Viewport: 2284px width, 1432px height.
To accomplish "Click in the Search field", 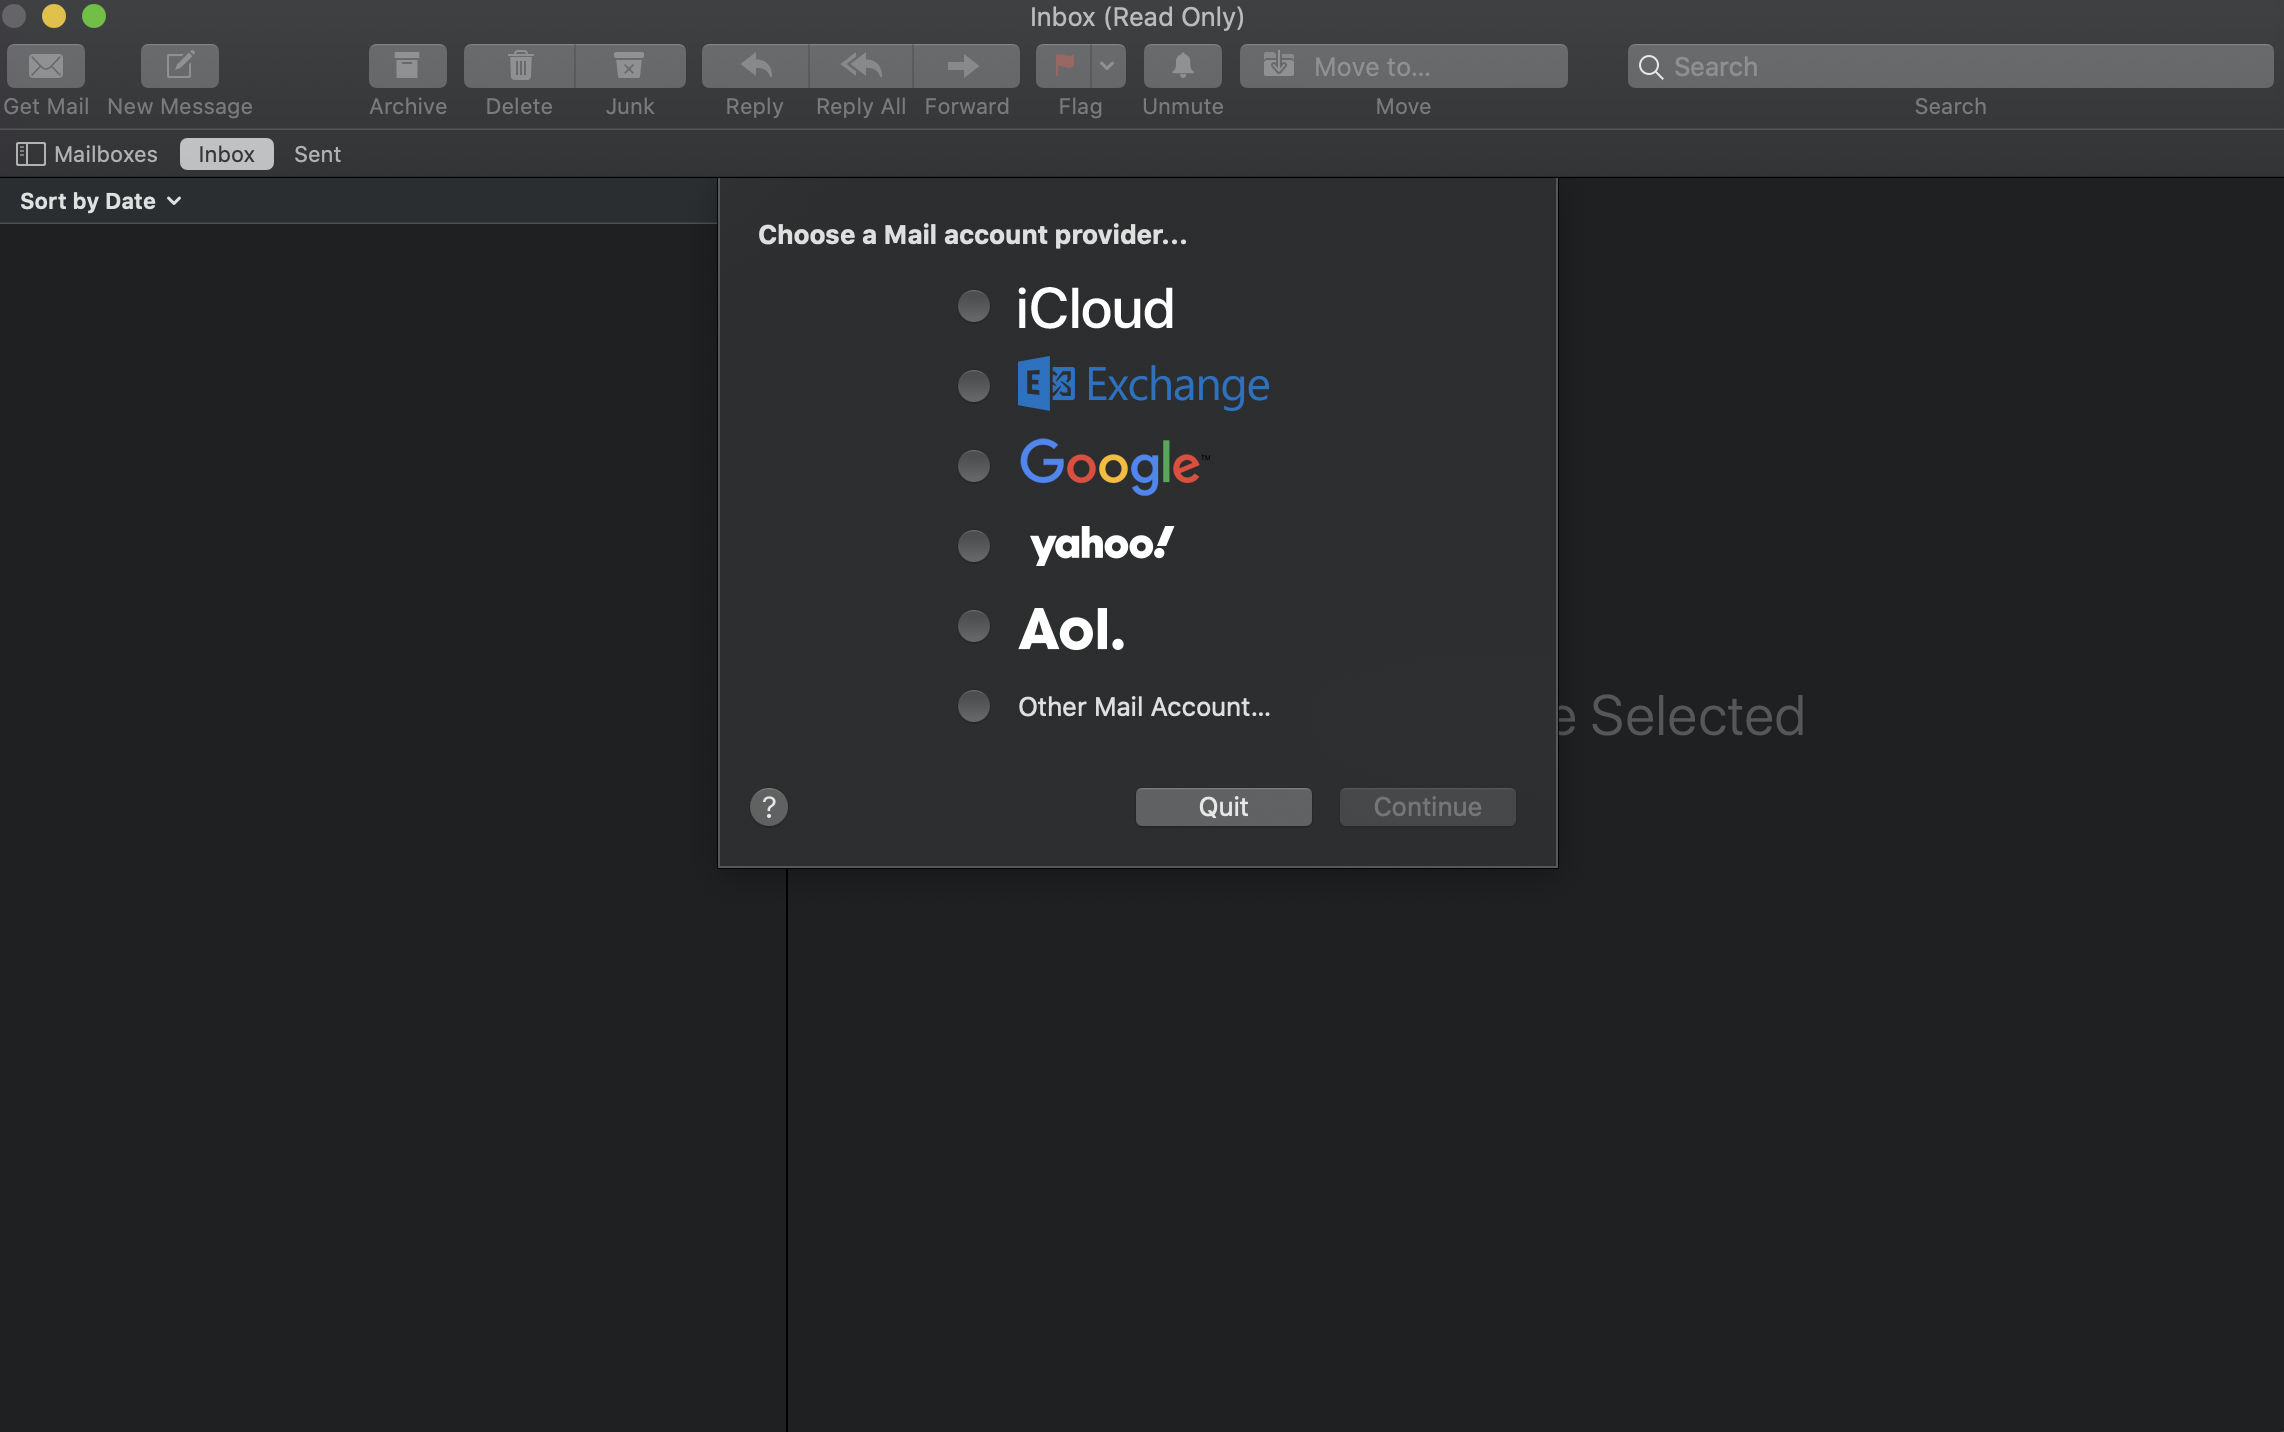I will [1950, 66].
